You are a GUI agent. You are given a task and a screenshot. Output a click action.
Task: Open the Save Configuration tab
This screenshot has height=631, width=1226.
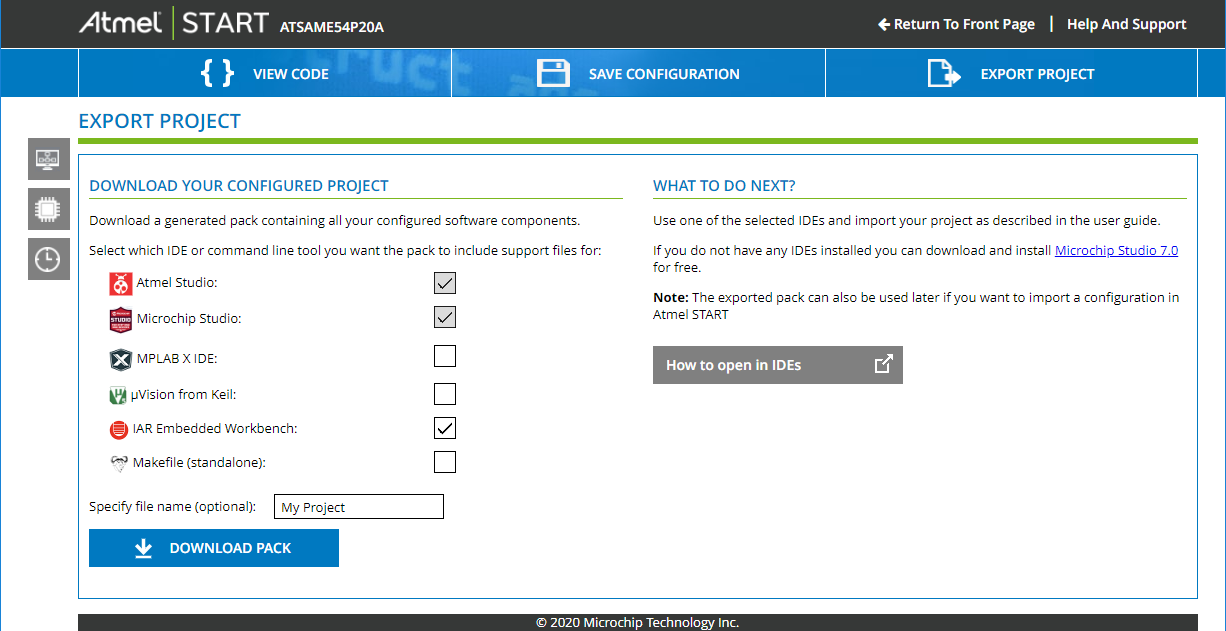pos(638,74)
